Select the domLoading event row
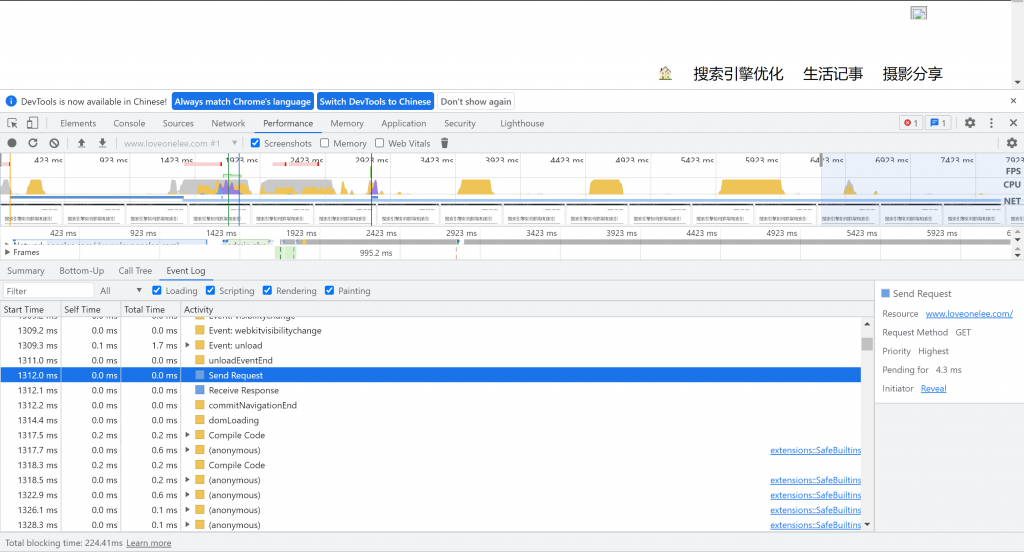The width and height of the screenshot is (1024, 552). pos(430,420)
